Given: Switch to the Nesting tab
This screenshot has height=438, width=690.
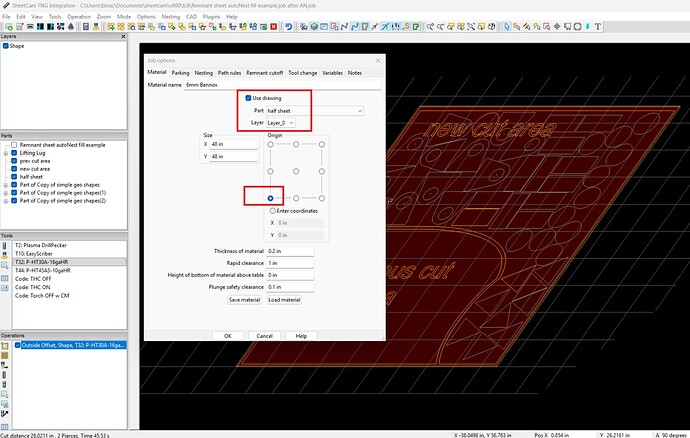Looking at the screenshot, I should [203, 72].
